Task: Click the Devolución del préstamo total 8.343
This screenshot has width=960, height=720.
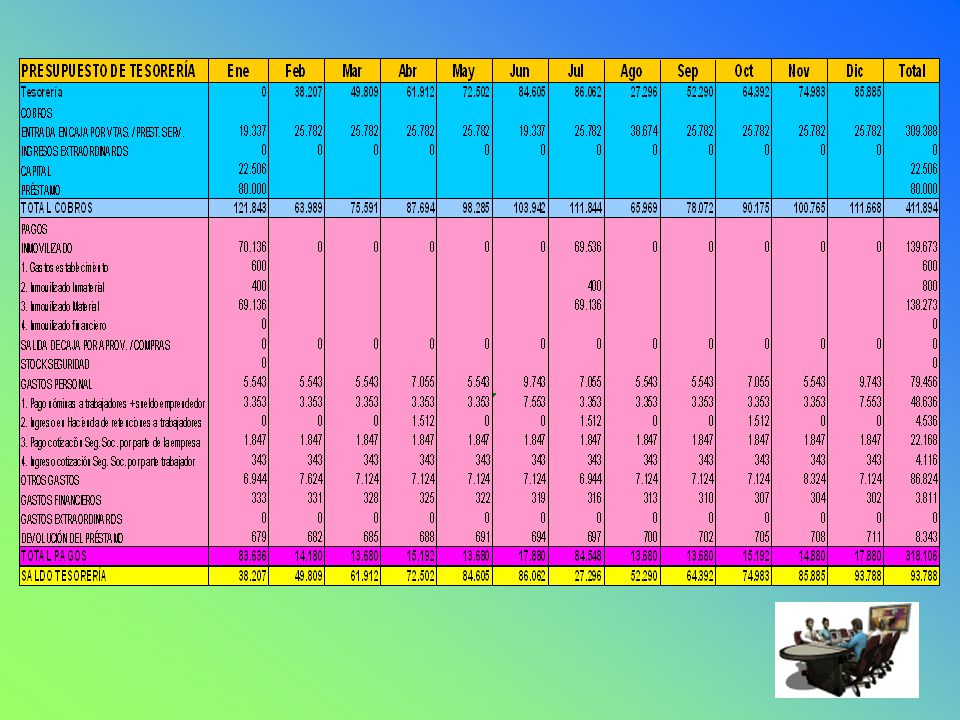Action: click(926, 537)
